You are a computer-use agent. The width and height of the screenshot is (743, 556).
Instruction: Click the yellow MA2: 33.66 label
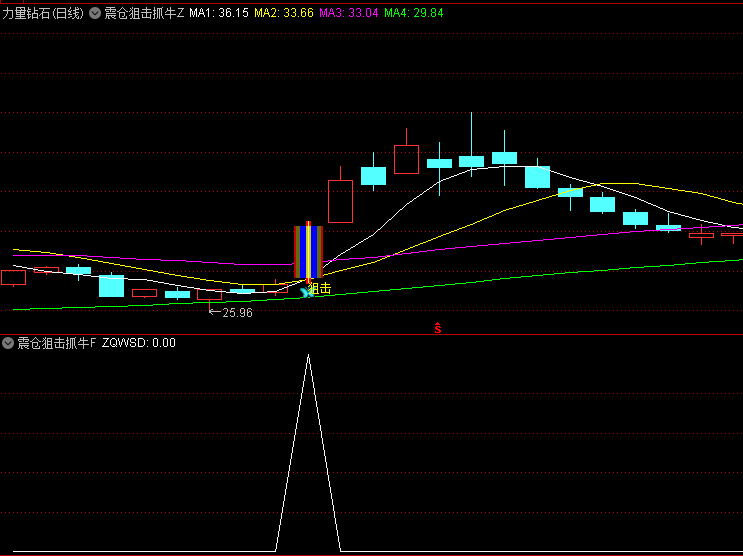(x=284, y=13)
